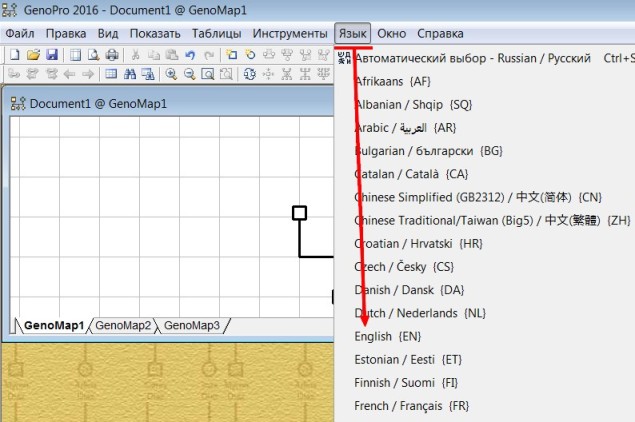Screen dimensions: 635x422
Task: Select English {EN} language
Action: (388, 337)
